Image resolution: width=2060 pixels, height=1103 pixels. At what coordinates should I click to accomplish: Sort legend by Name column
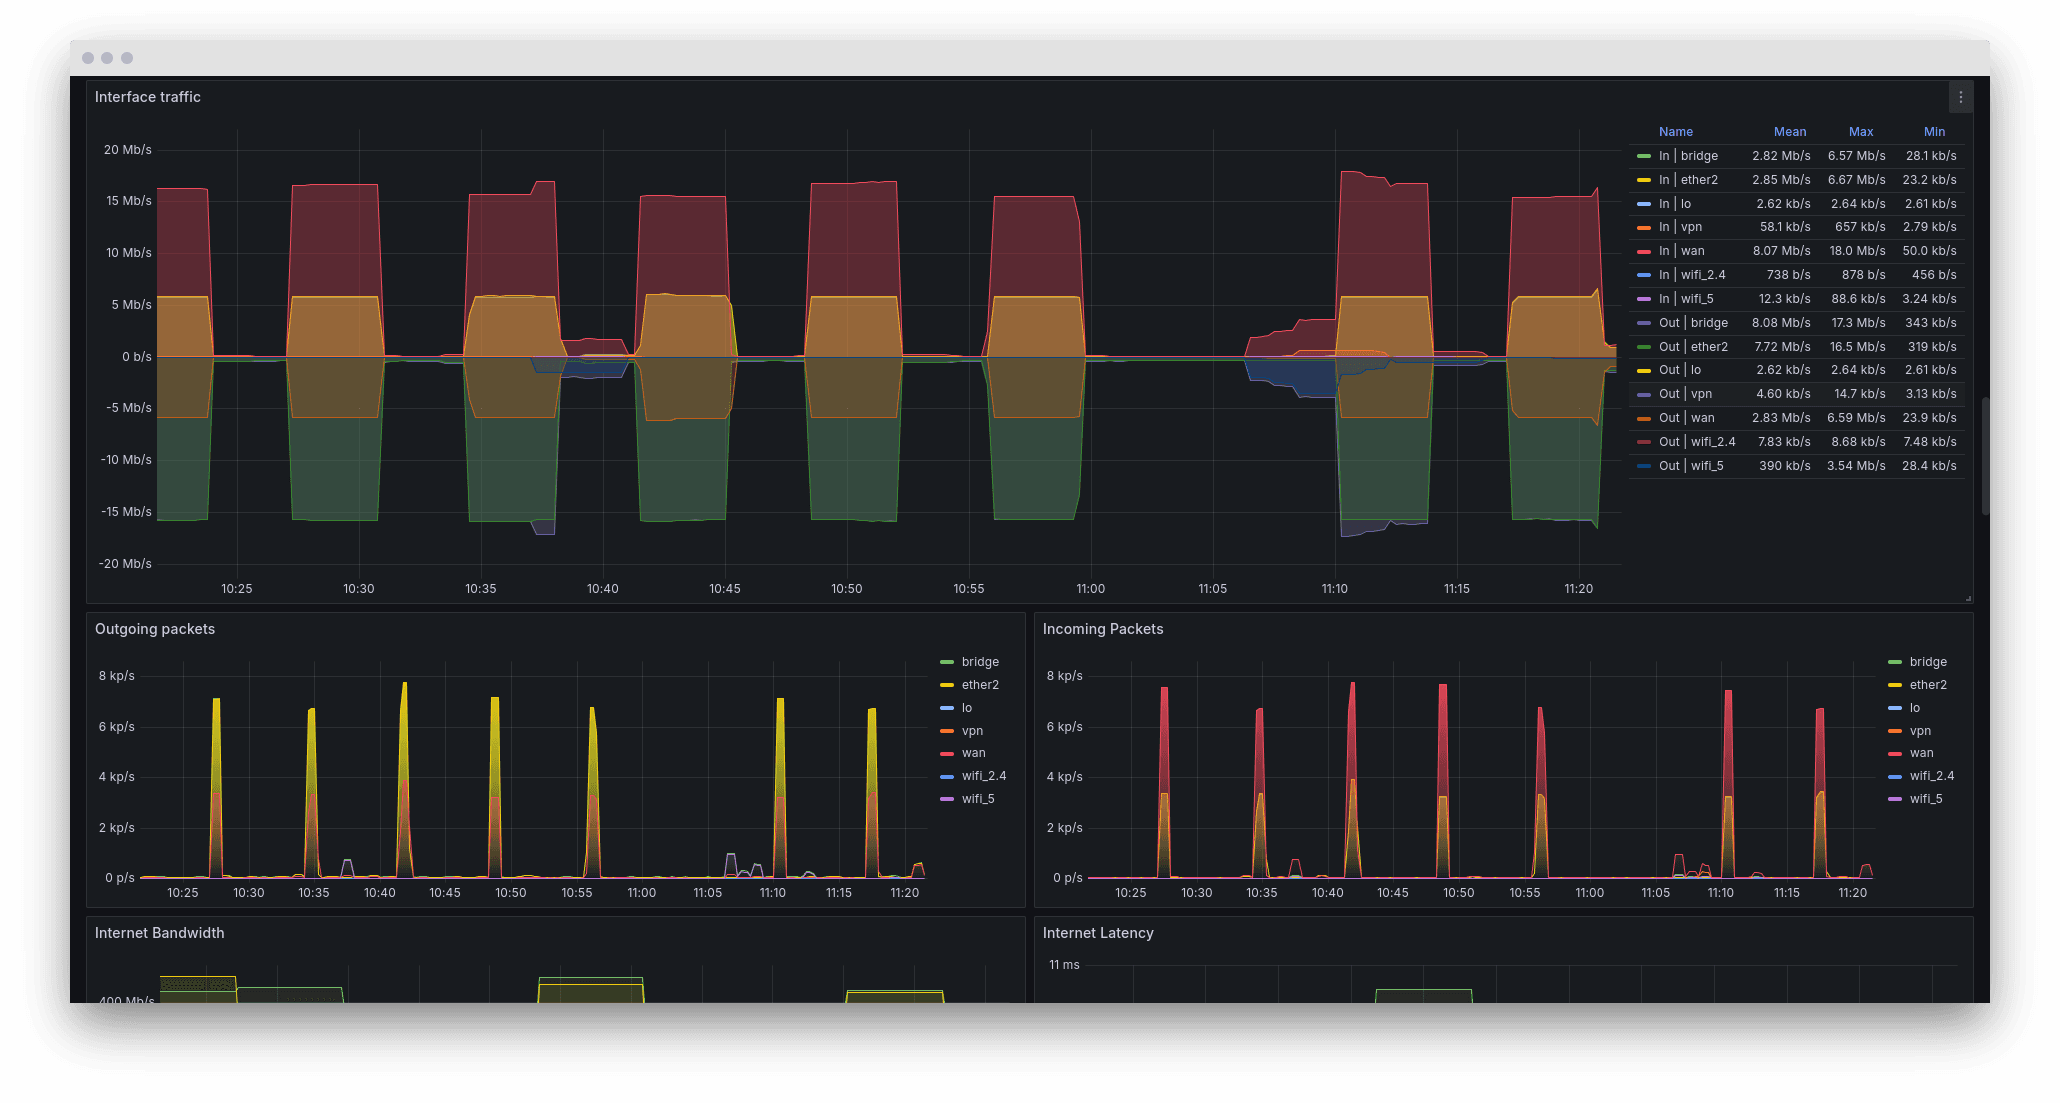[x=1676, y=132]
